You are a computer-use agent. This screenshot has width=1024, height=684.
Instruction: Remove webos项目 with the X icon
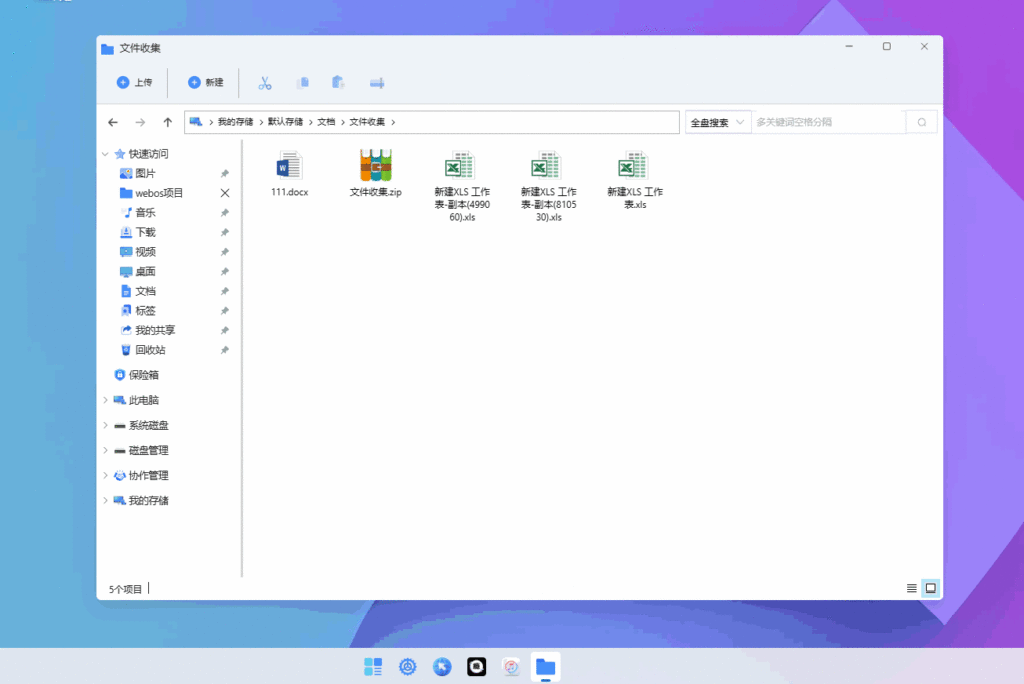(x=225, y=193)
